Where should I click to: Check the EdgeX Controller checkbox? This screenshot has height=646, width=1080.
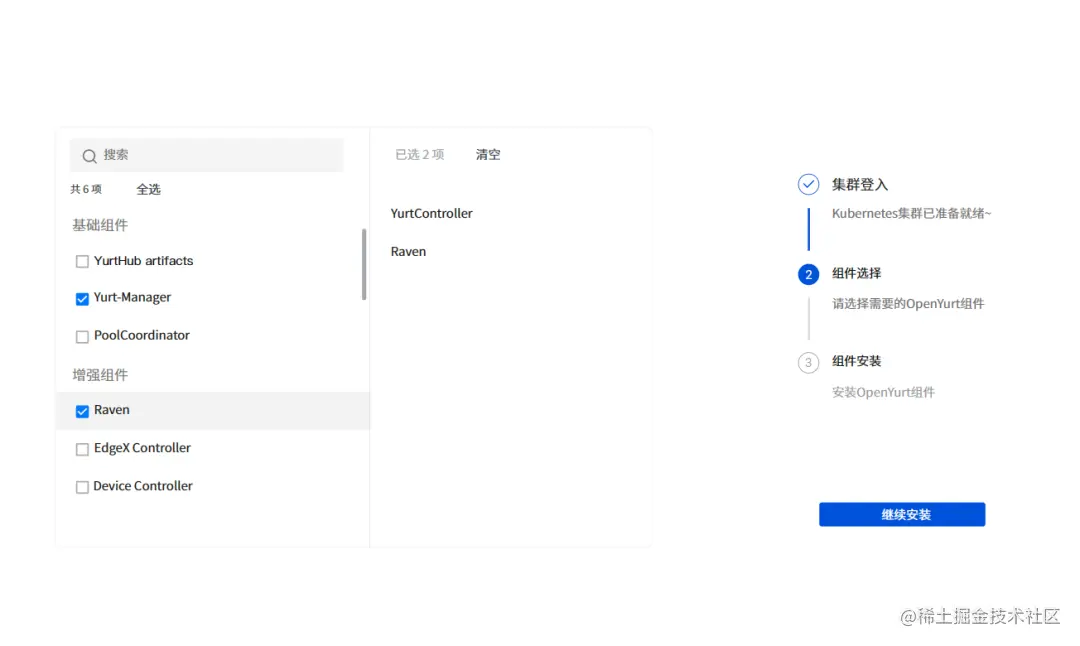click(x=82, y=449)
